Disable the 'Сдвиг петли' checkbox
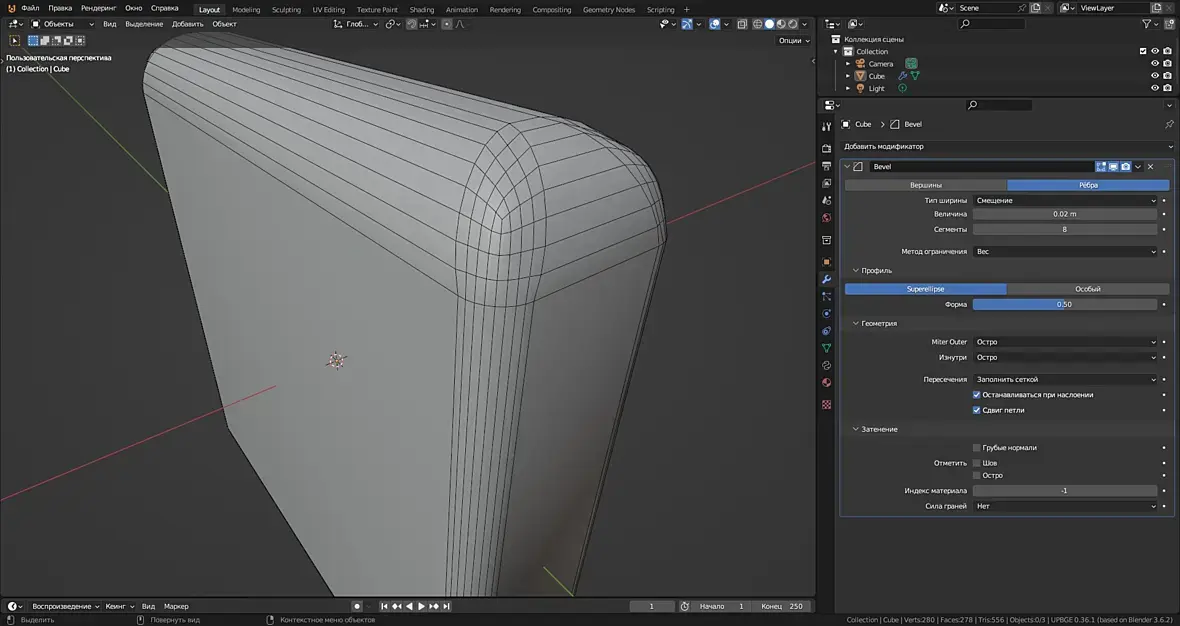The height and width of the screenshot is (626, 1180). pos(977,410)
